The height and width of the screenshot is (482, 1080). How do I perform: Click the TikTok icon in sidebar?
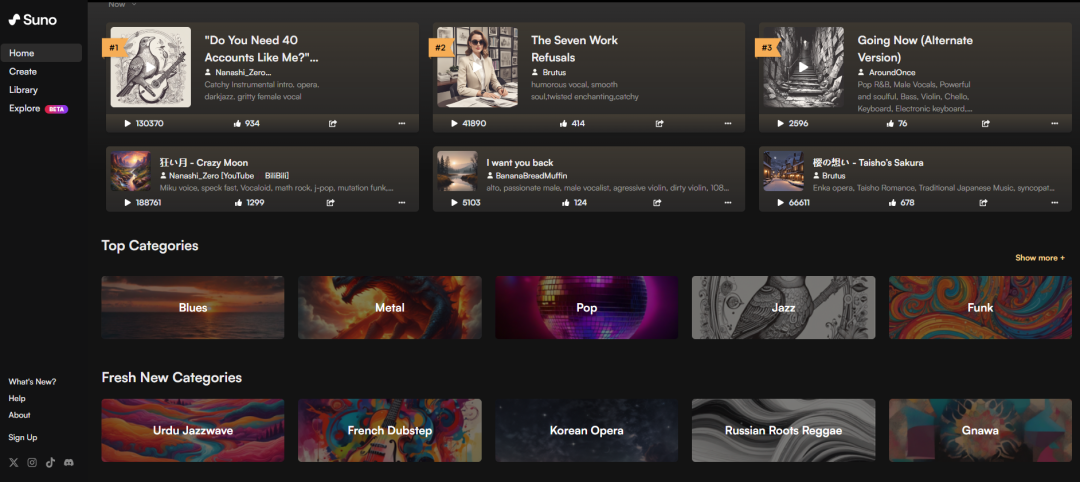(x=50, y=462)
